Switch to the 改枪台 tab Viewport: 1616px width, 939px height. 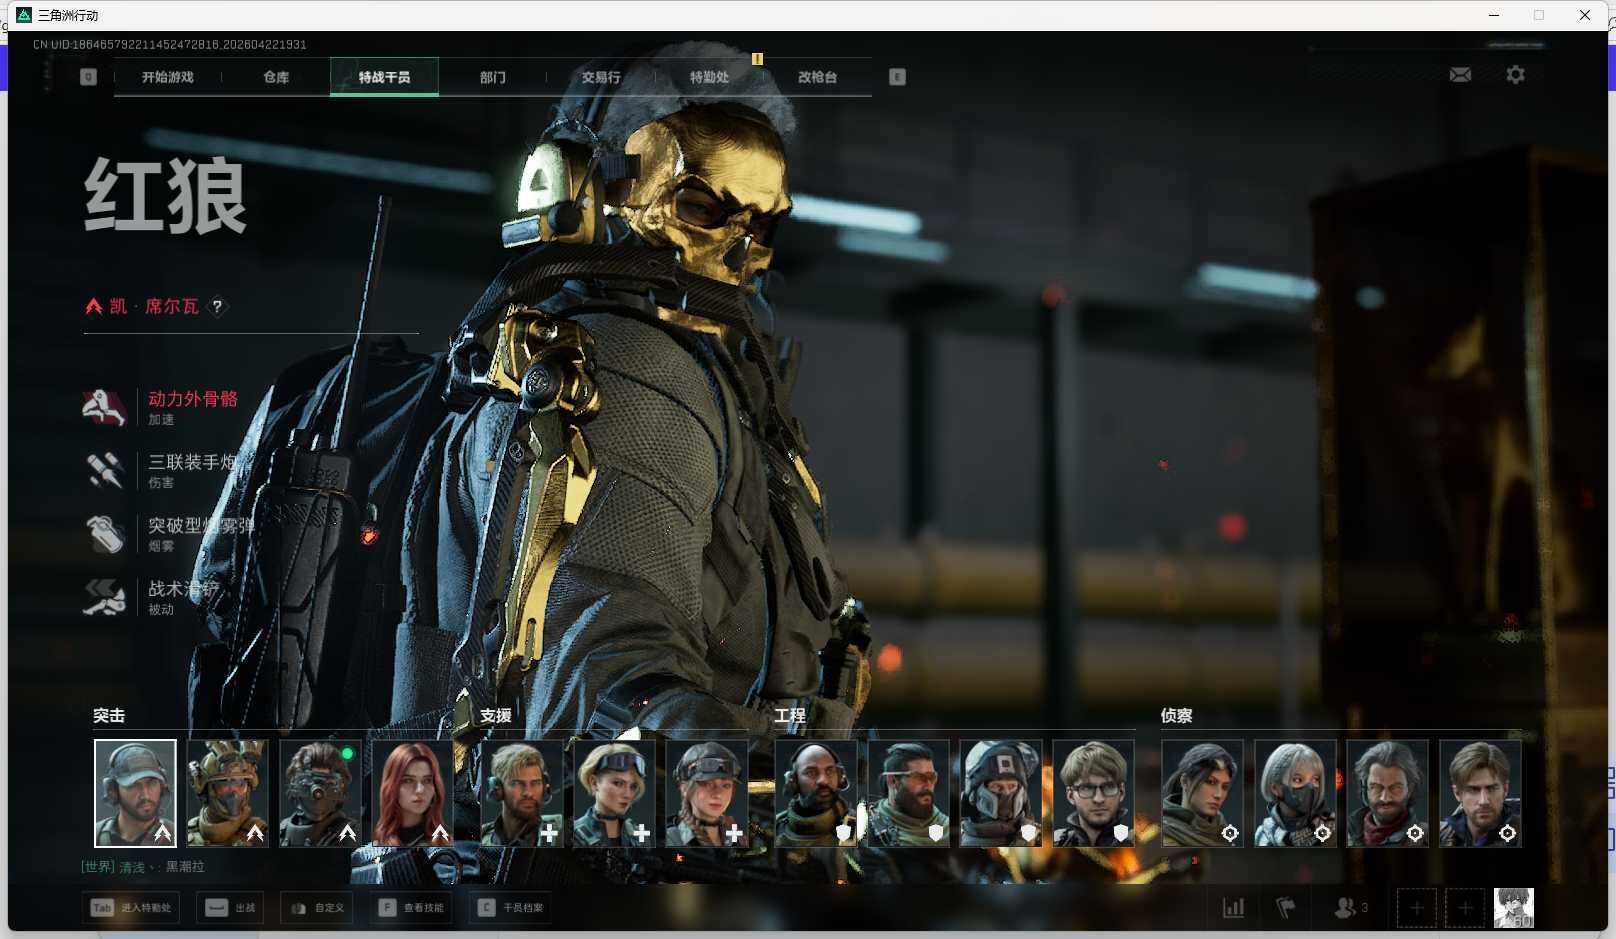817,77
